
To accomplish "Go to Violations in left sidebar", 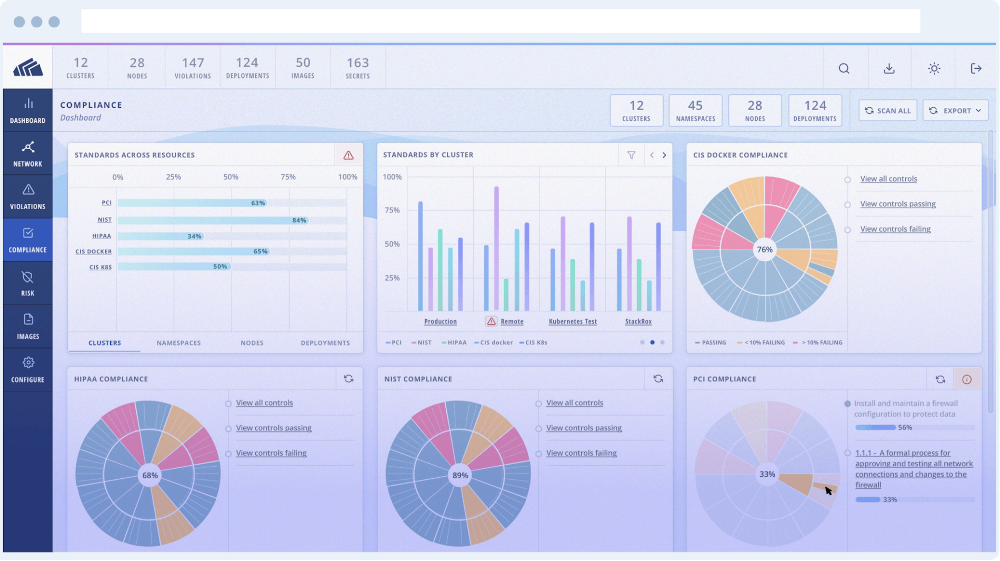I will (x=28, y=195).
